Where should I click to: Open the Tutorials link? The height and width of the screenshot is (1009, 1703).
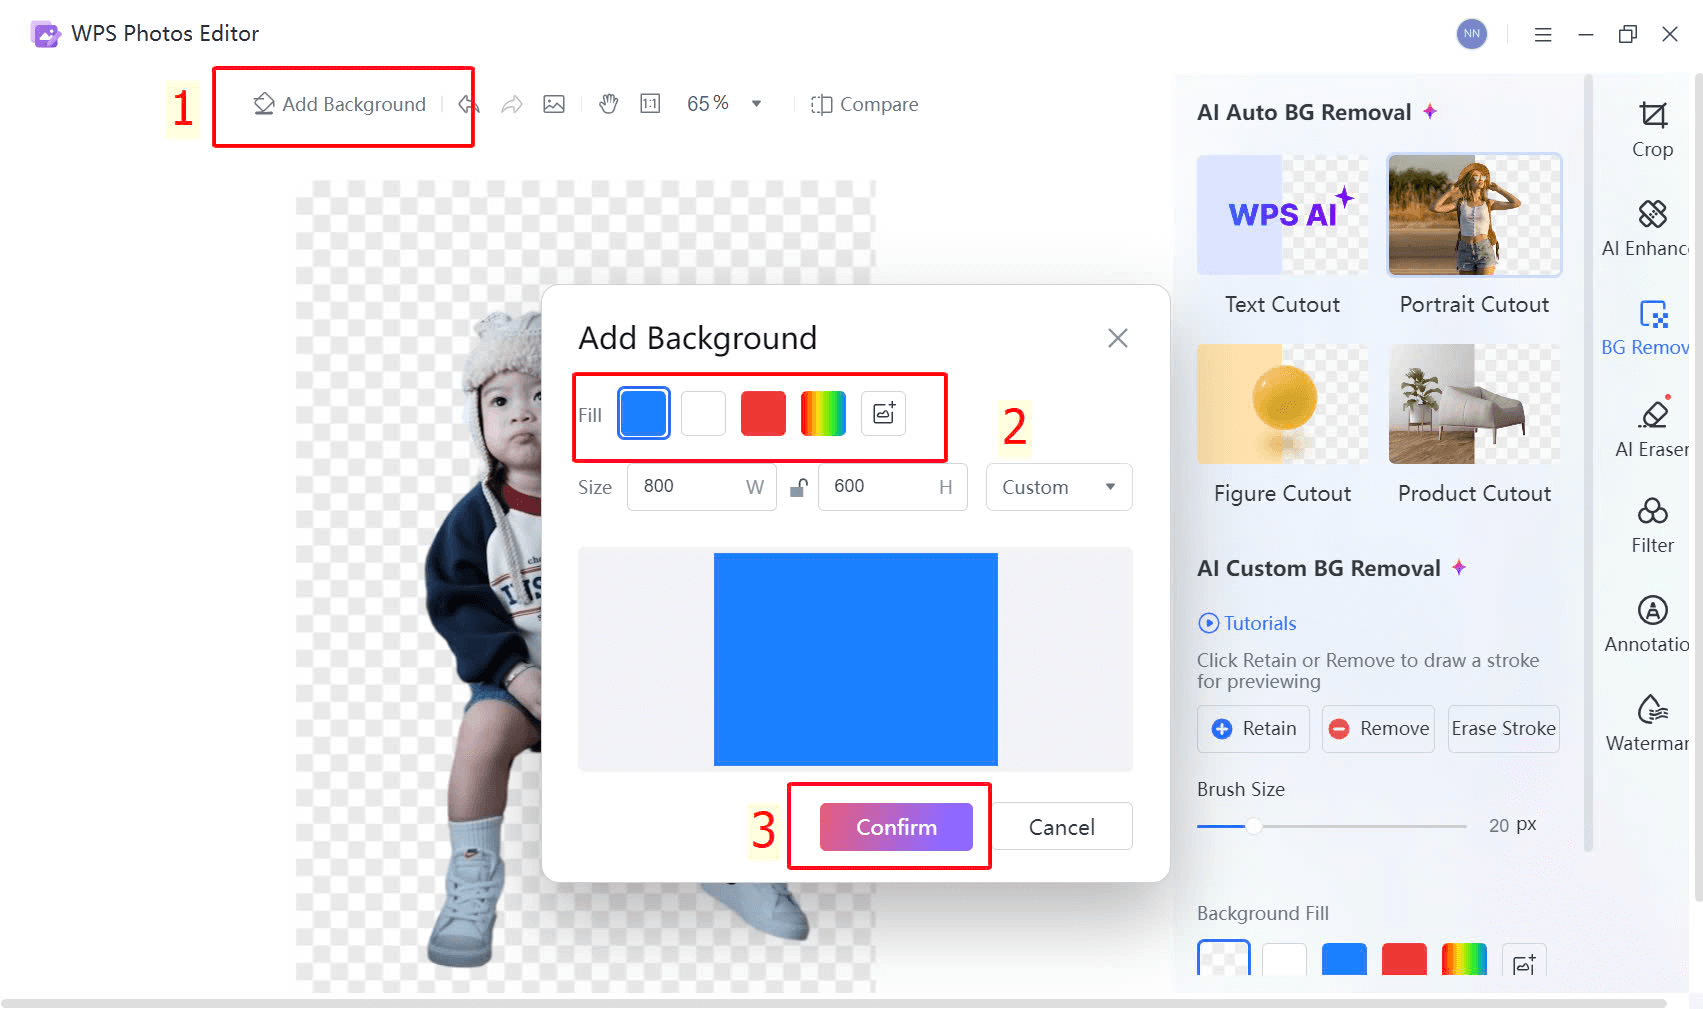[1247, 623]
